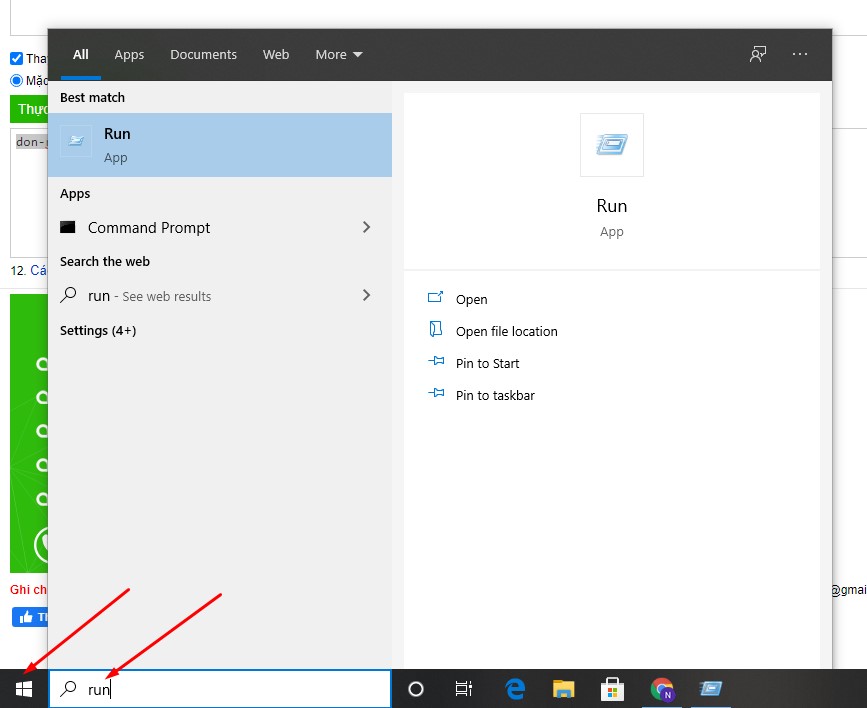Open Google Chrome from taskbar
The image size is (867, 708).
tap(662, 689)
